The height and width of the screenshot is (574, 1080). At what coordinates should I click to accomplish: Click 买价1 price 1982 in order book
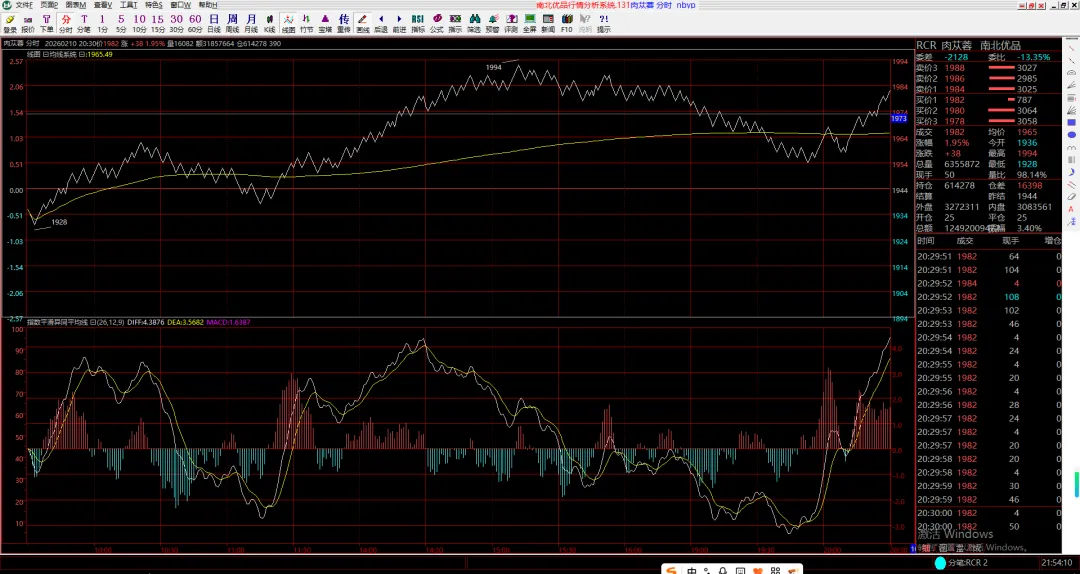[955, 100]
